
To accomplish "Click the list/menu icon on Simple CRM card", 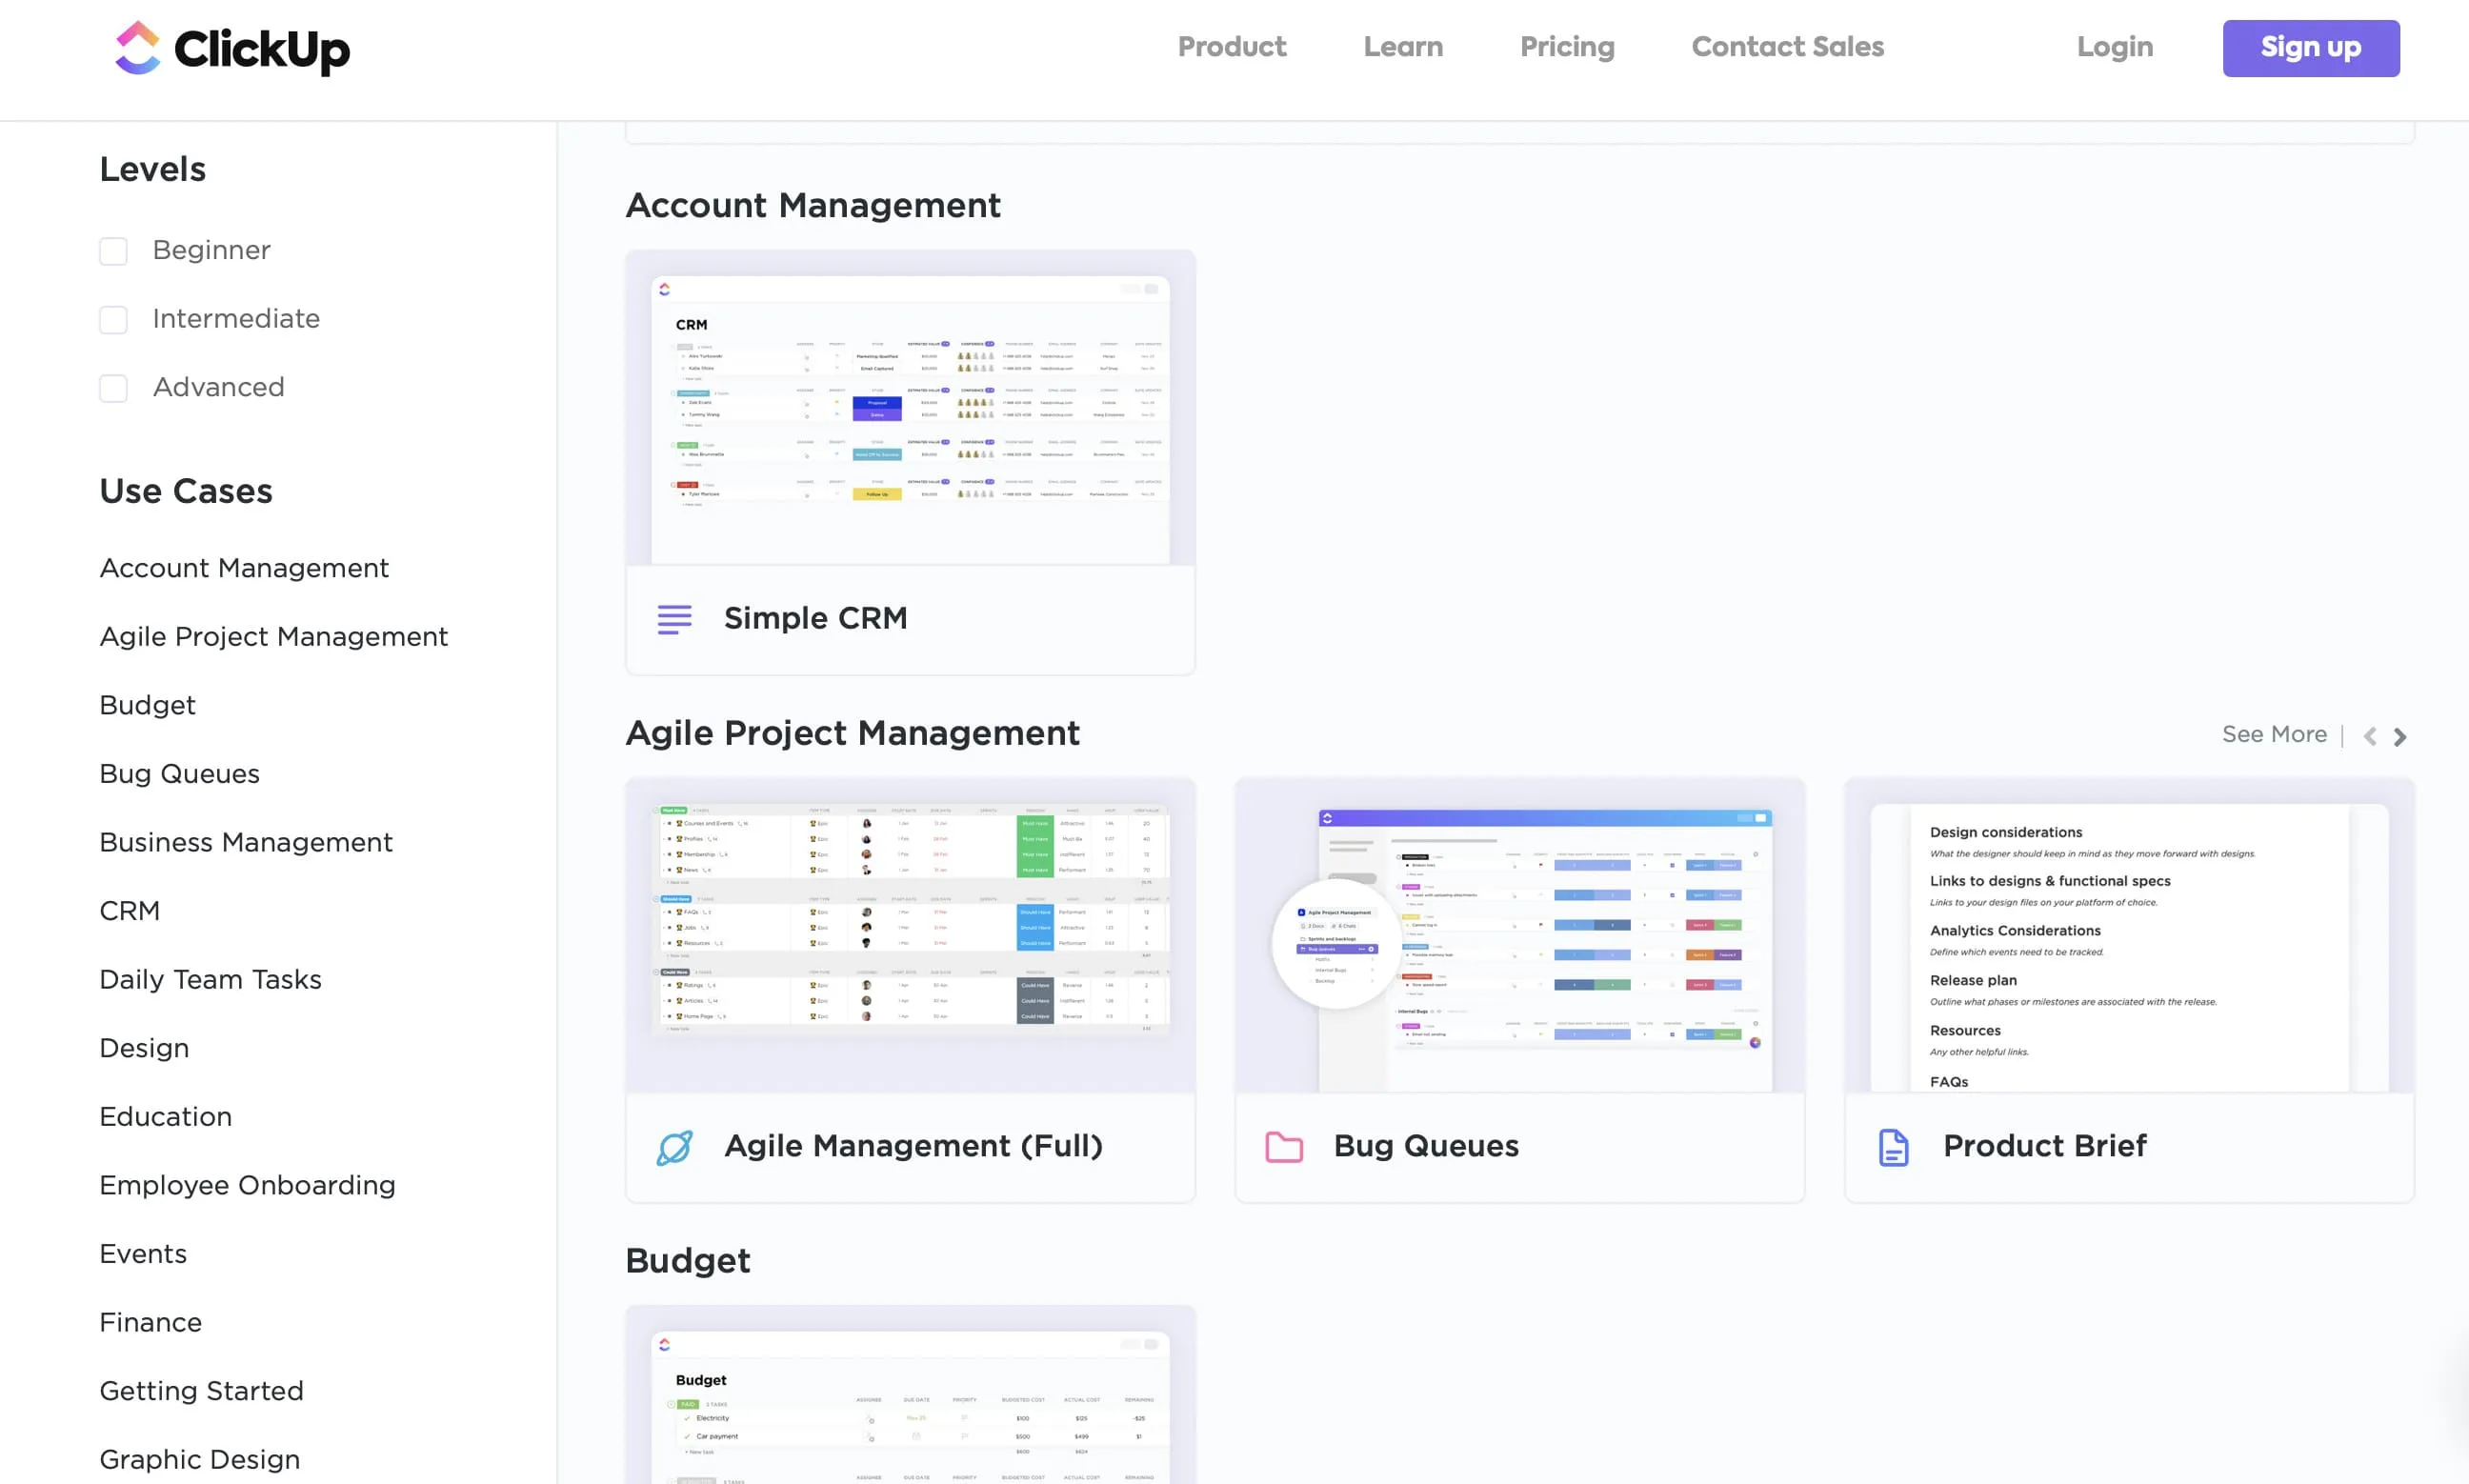I will pyautogui.click(x=675, y=617).
